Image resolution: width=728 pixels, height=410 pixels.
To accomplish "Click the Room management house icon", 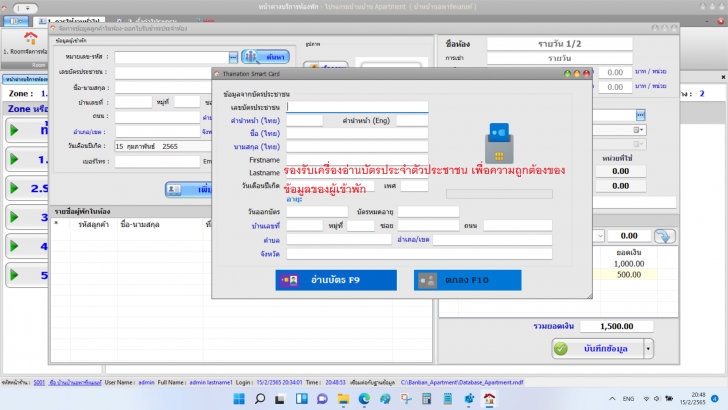I will pos(31,38).
